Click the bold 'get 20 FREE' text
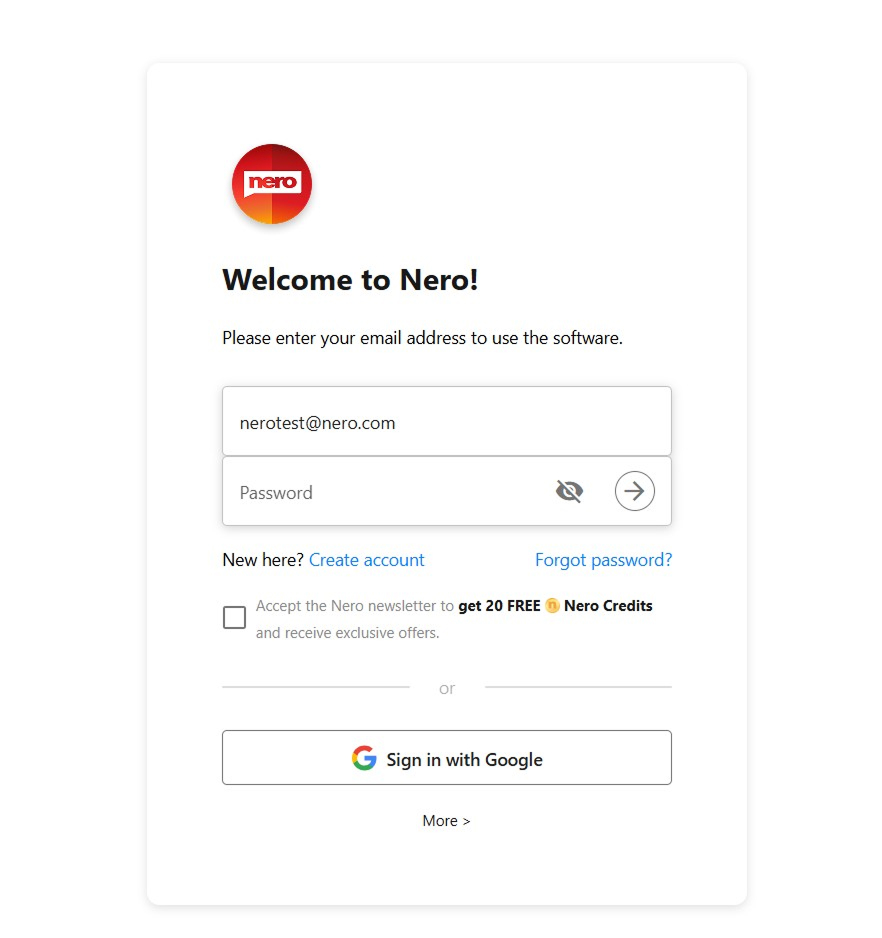The height and width of the screenshot is (938, 882). [x=499, y=605]
